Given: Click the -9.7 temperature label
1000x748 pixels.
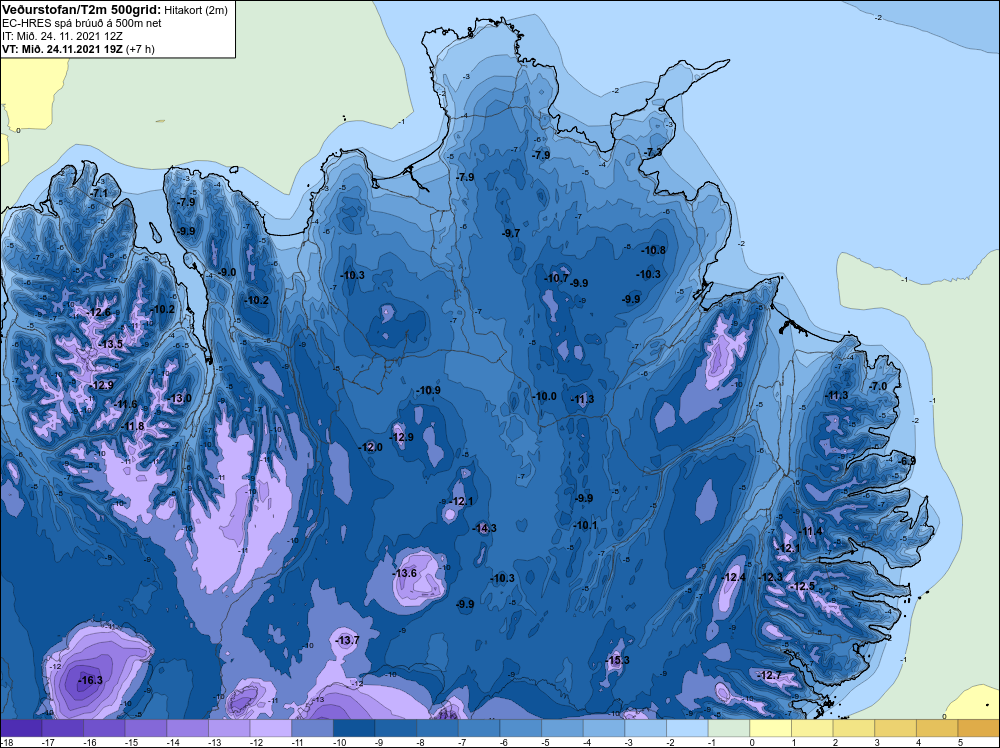Looking at the screenshot, I should coord(511,233).
